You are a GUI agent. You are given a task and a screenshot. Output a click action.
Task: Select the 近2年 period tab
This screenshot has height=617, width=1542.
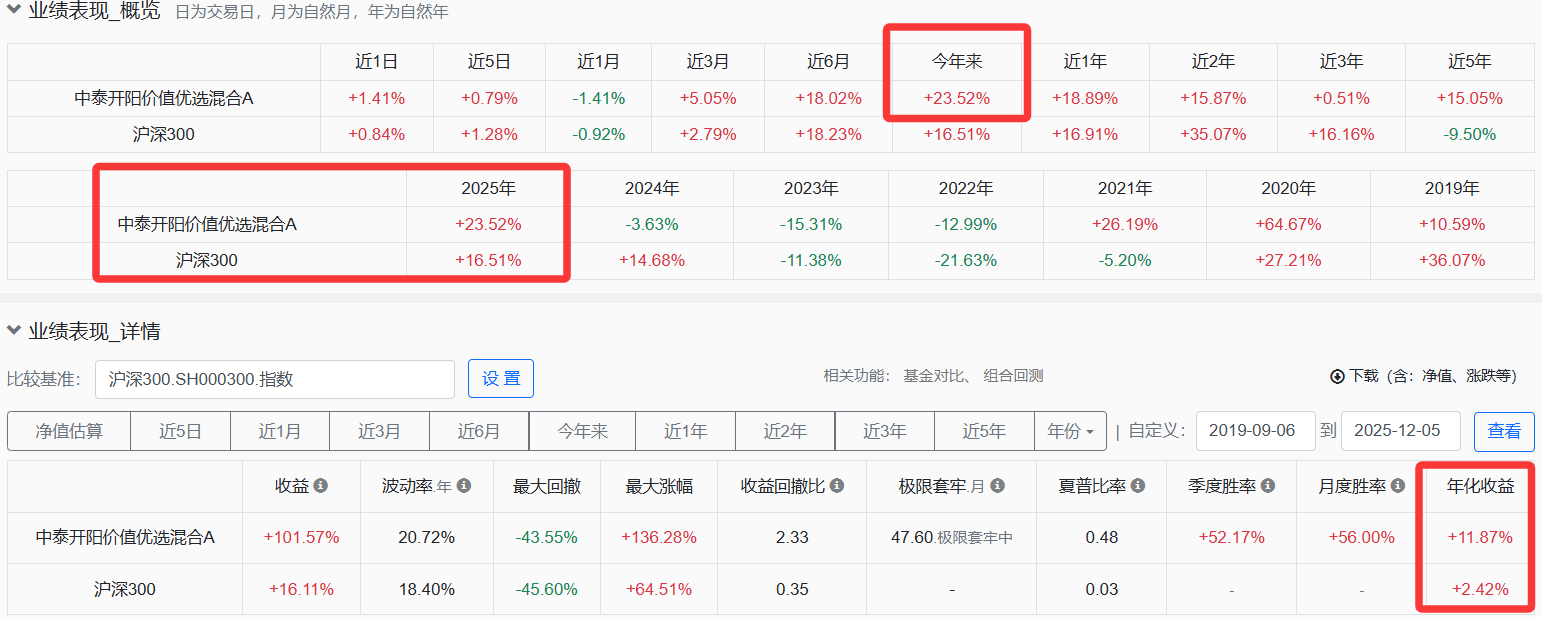(x=785, y=431)
